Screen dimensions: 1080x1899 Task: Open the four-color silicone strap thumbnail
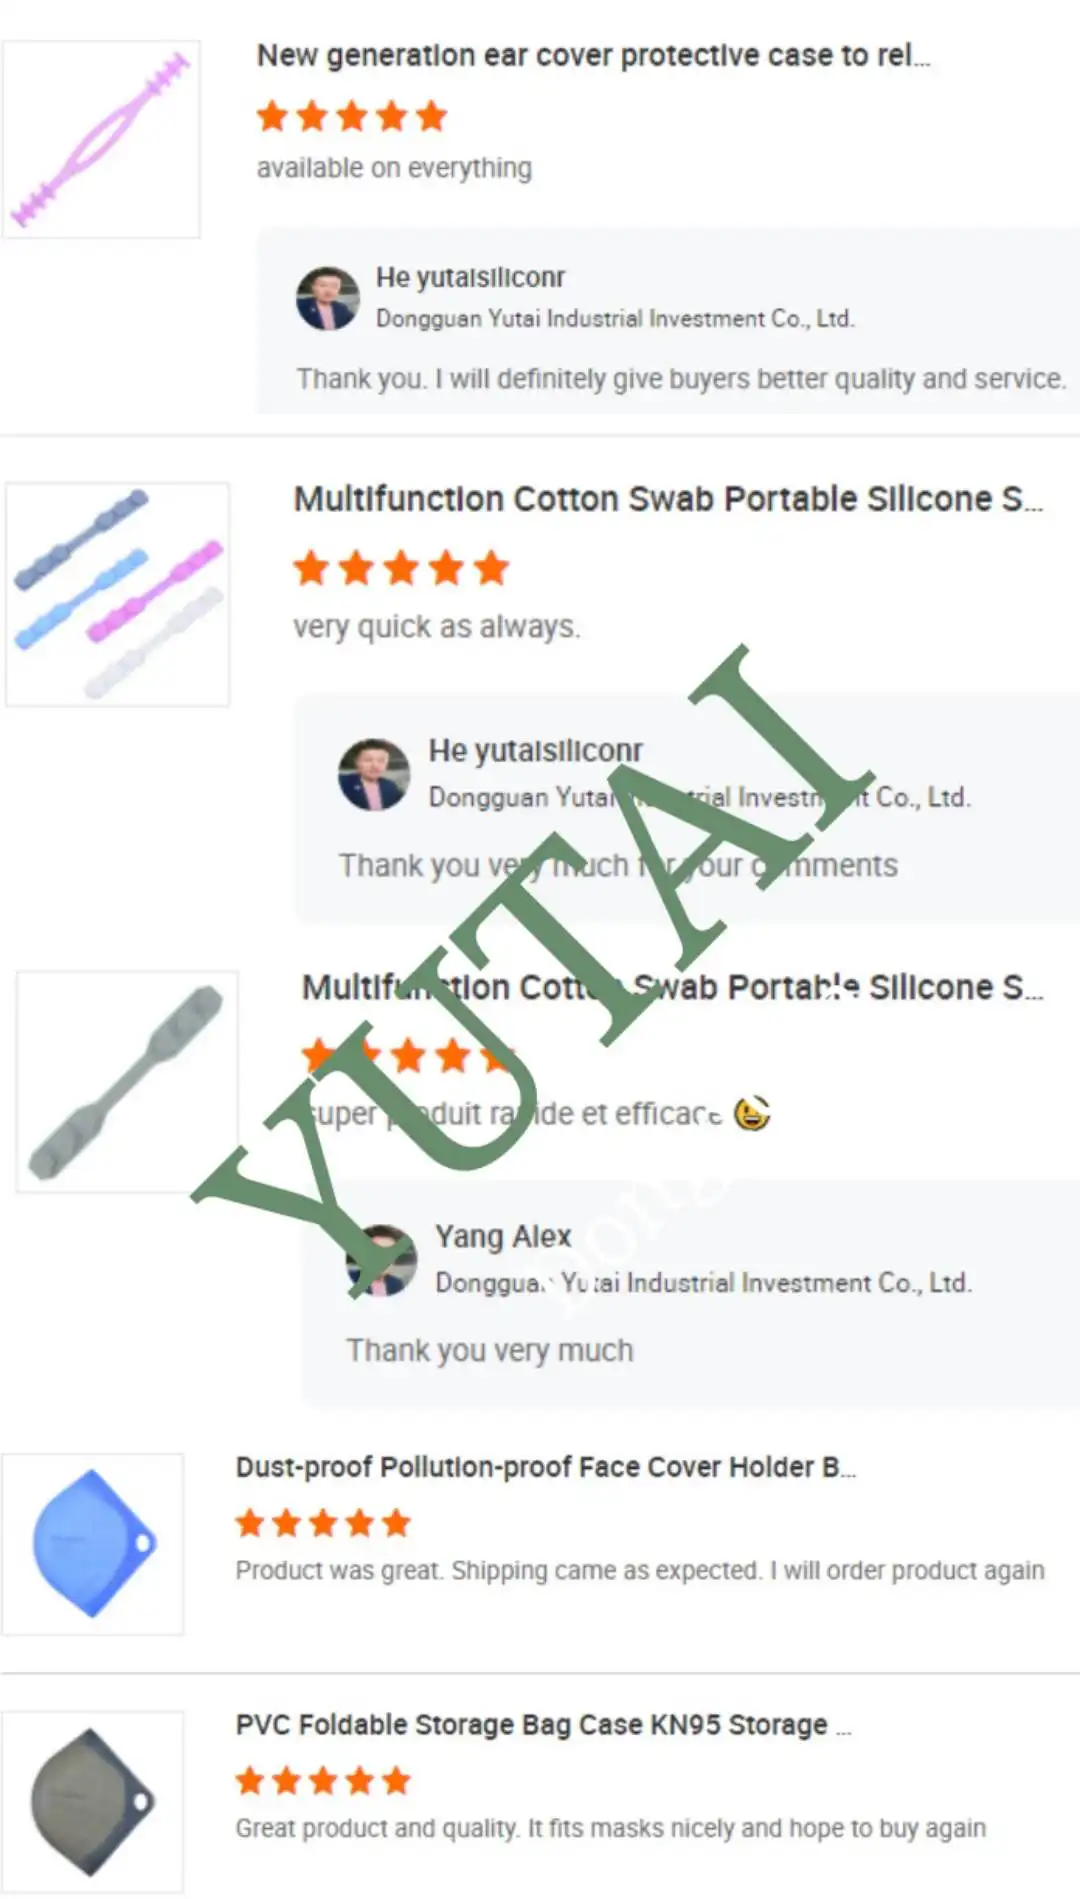click(118, 595)
